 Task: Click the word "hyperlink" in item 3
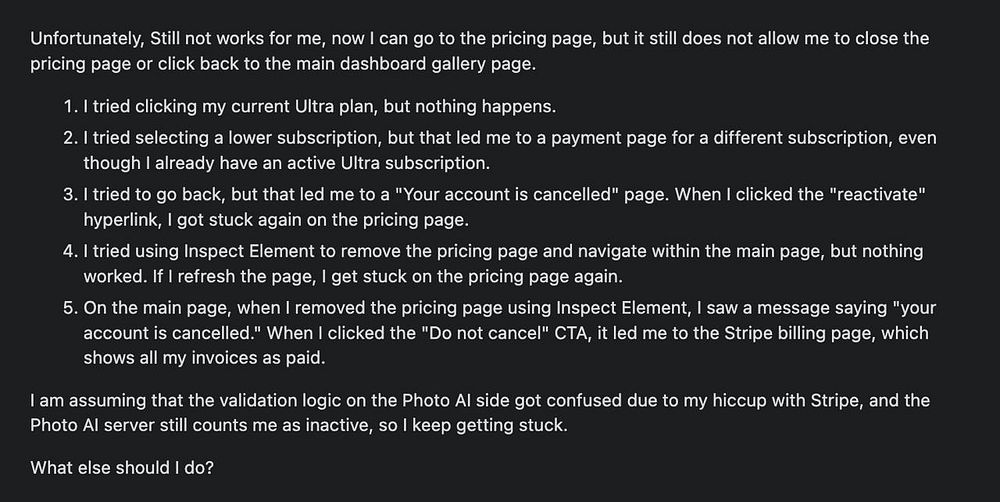[x=122, y=220]
